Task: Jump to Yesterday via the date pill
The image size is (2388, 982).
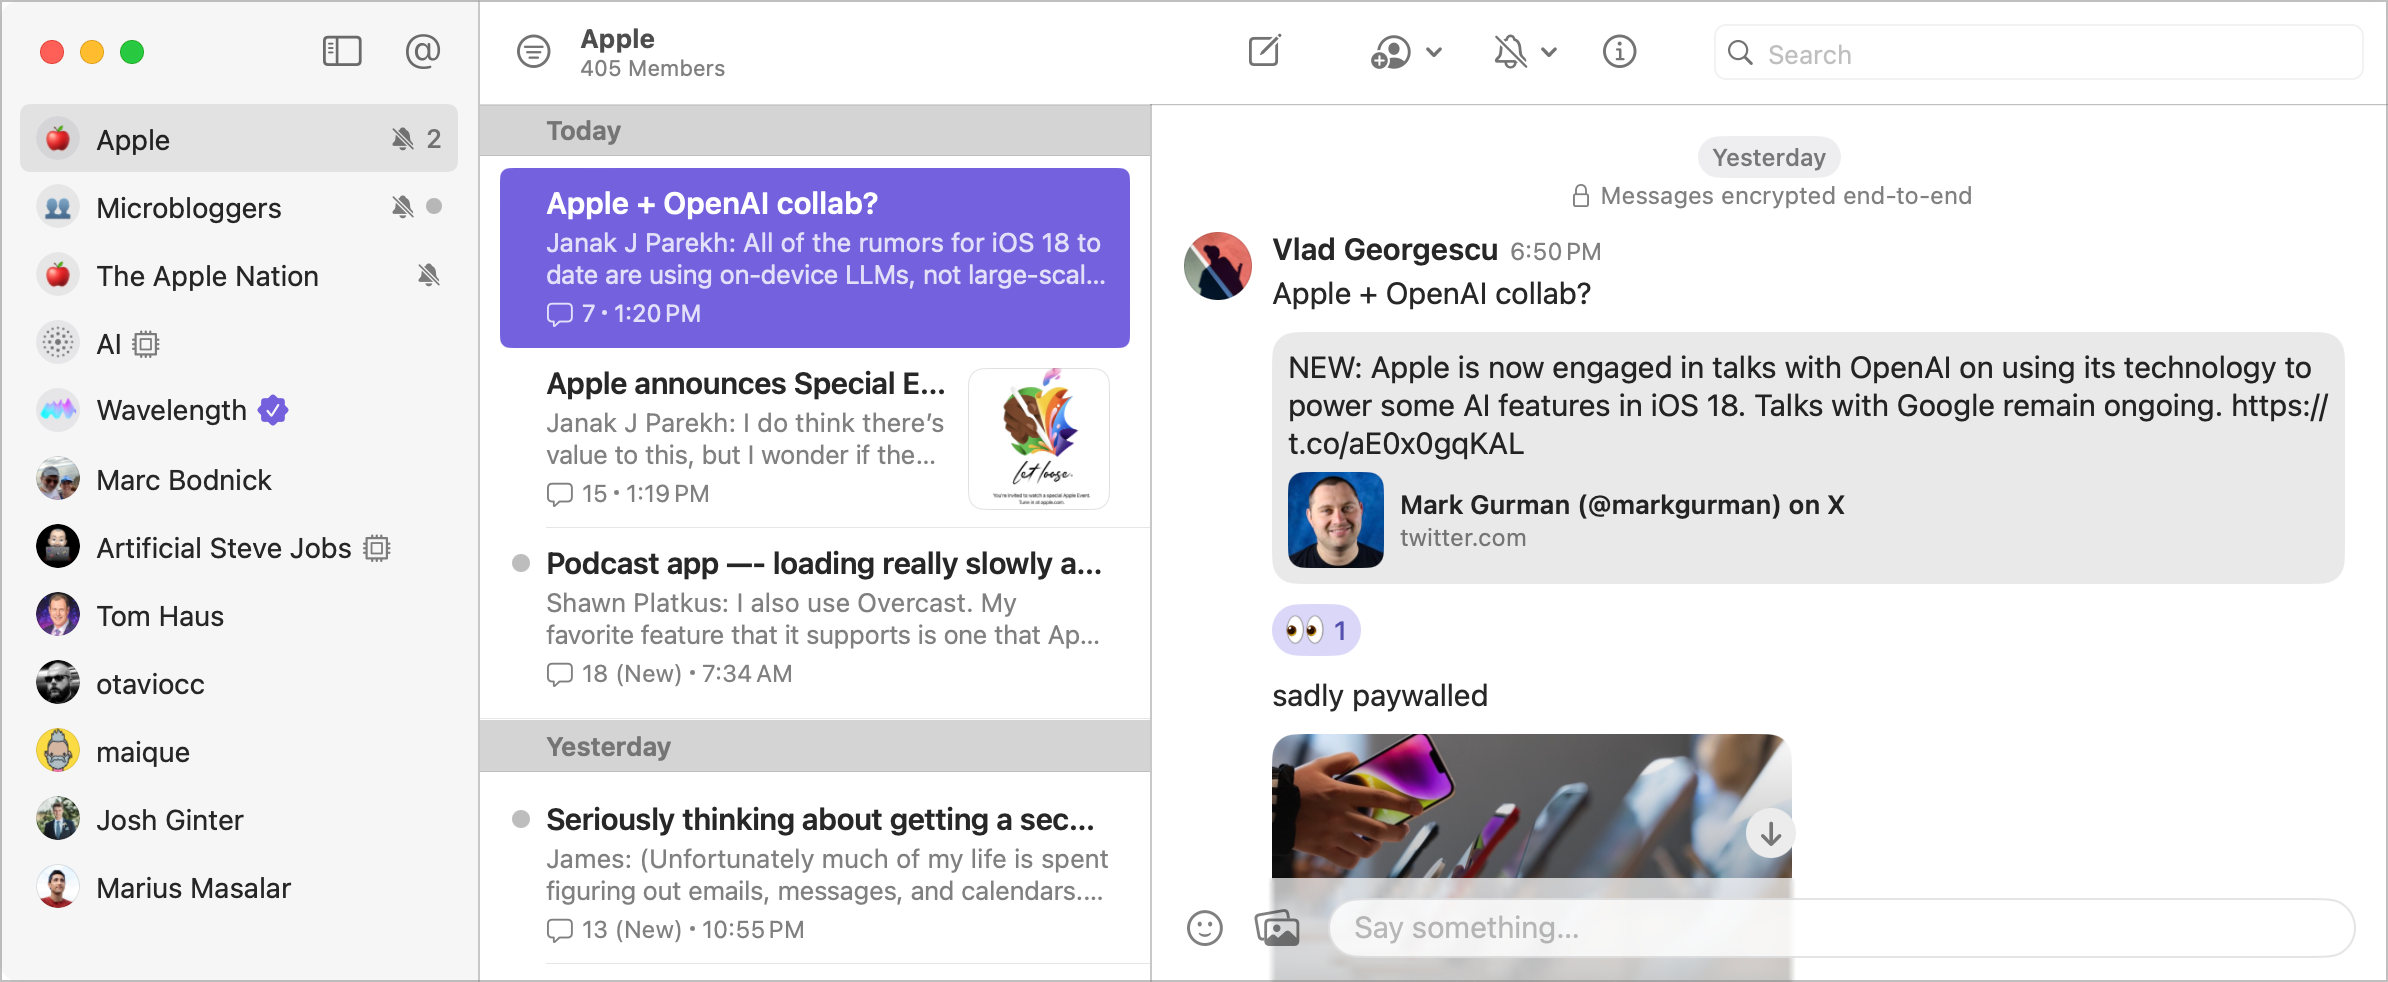Action: 1767,157
